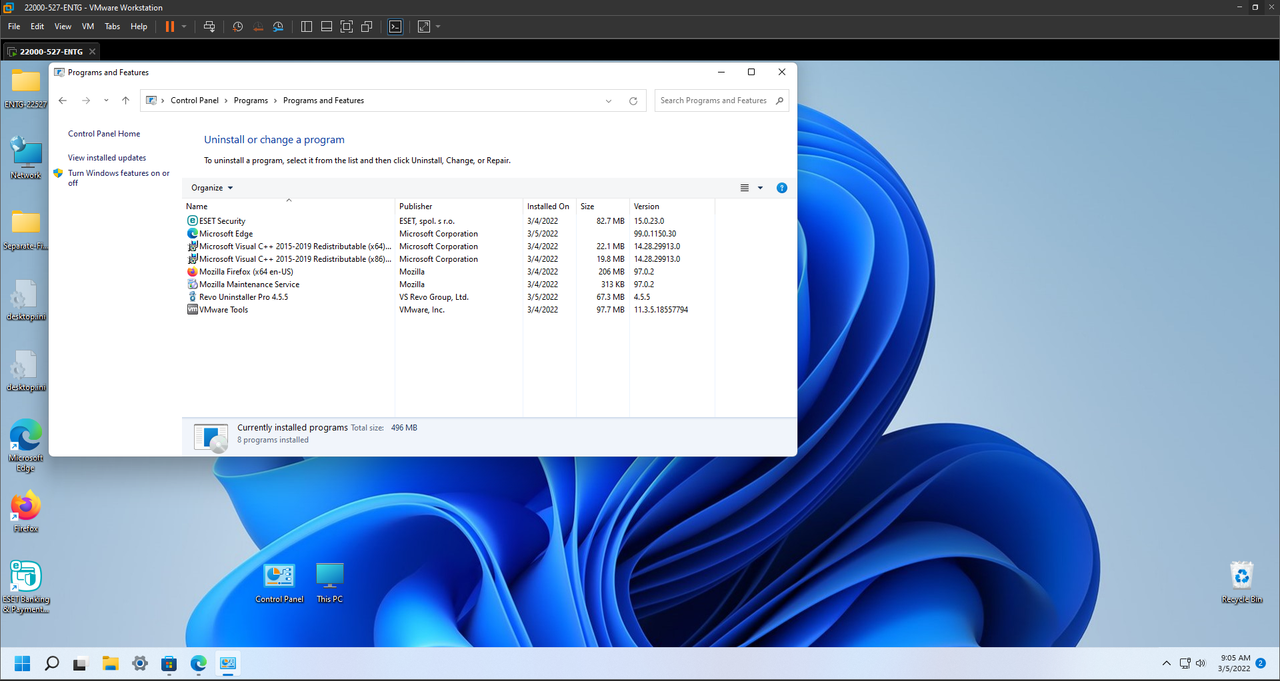Screen dimensions: 1280x681
Task: Toggle the VMware thumbnail bar
Action: (327, 26)
